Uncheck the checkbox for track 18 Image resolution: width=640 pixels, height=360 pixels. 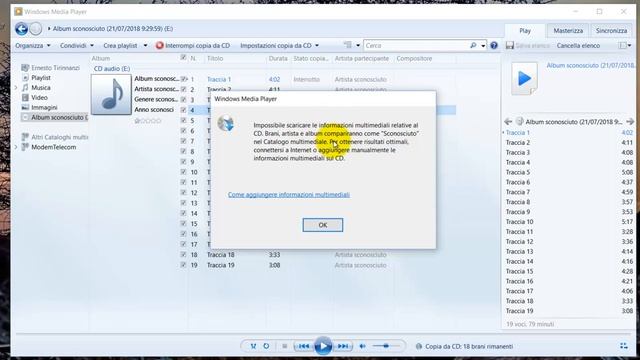point(183,254)
